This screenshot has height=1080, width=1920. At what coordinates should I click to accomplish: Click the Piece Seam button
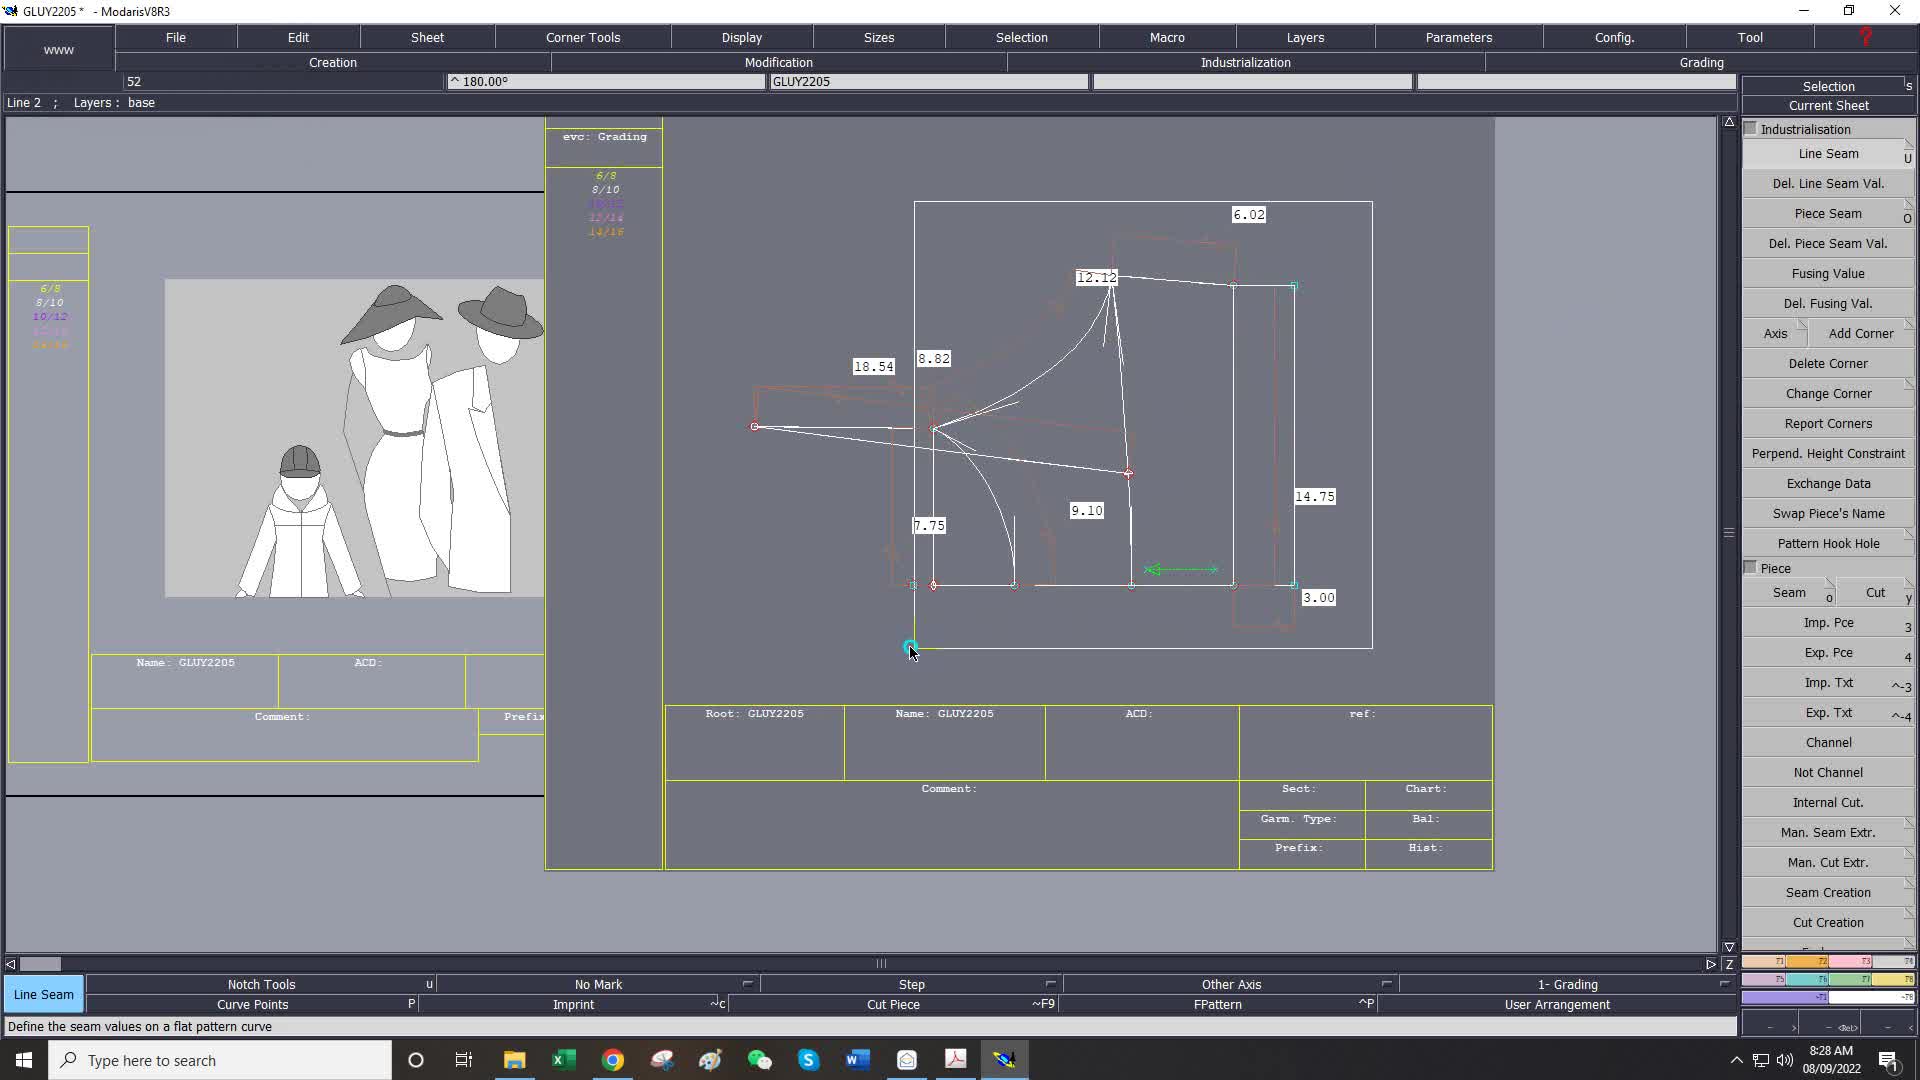1828,213
